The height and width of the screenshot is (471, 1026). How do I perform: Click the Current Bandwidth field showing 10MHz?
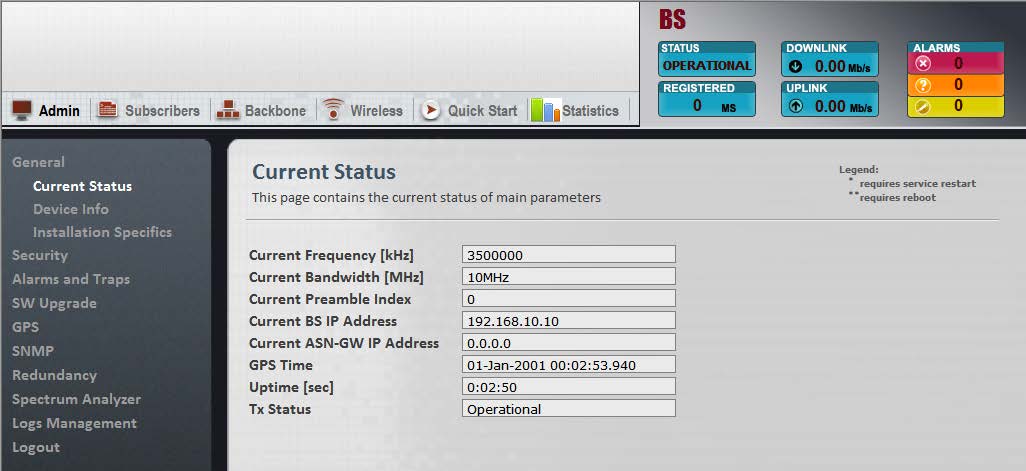point(569,277)
